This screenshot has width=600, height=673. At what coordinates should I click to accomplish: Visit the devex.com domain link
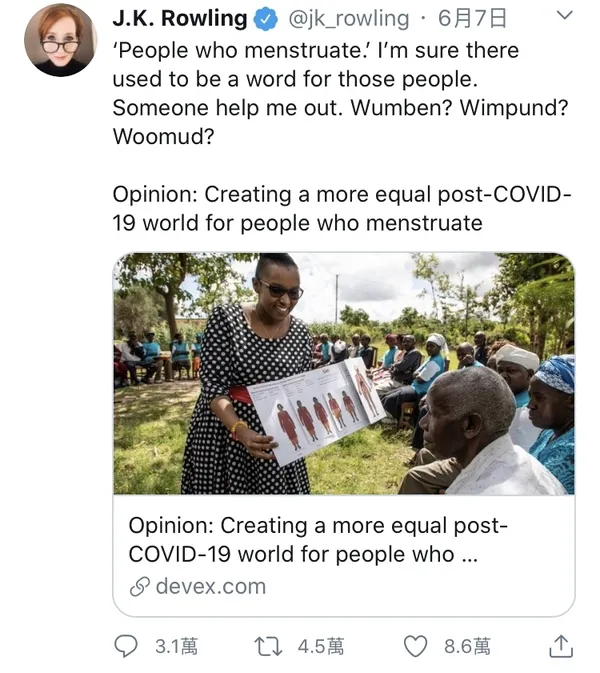point(211,587)
